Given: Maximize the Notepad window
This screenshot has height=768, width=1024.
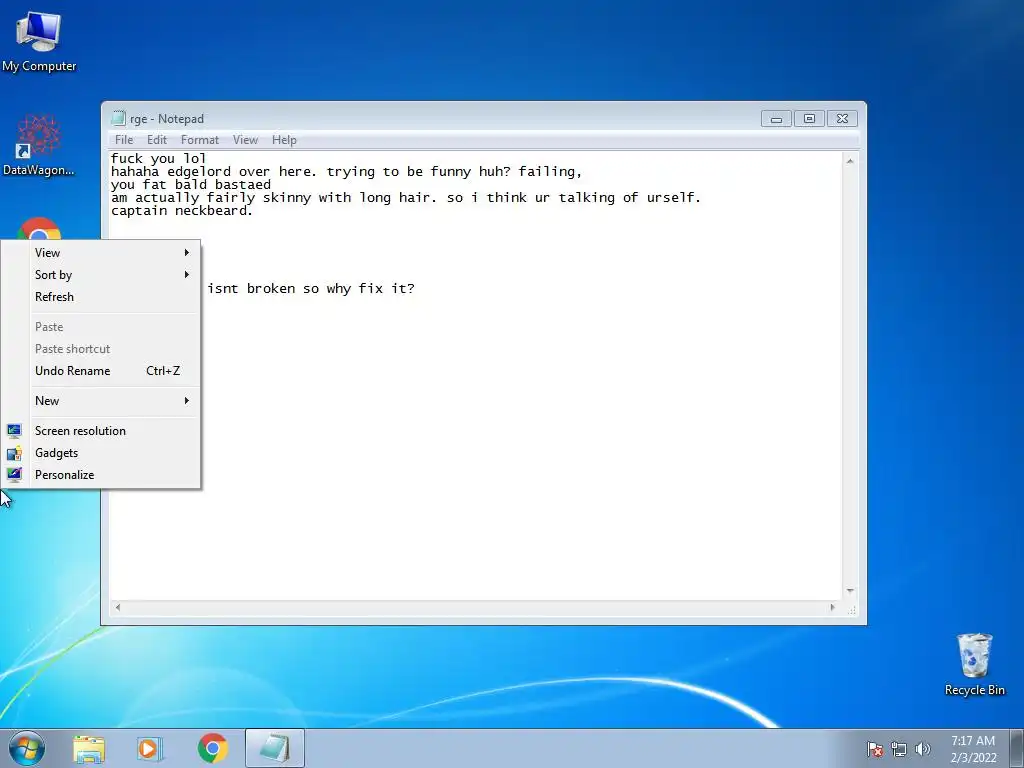Looking at the screenshot, I should click(809, 119).
